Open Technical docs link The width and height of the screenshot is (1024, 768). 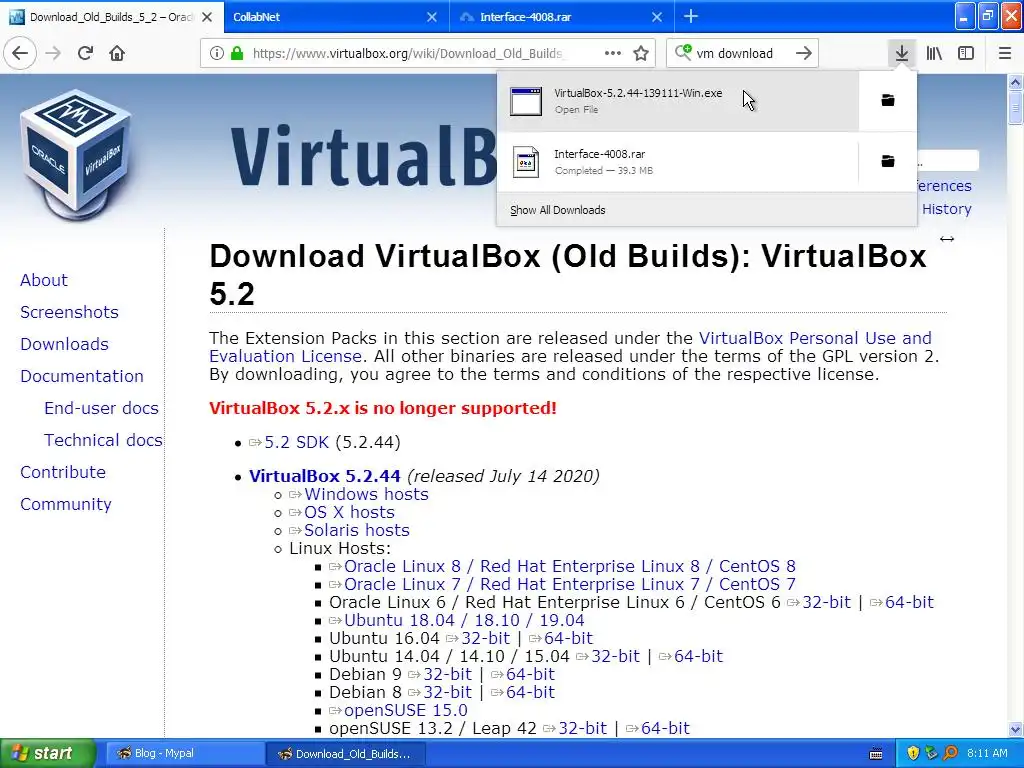(103, 440)
